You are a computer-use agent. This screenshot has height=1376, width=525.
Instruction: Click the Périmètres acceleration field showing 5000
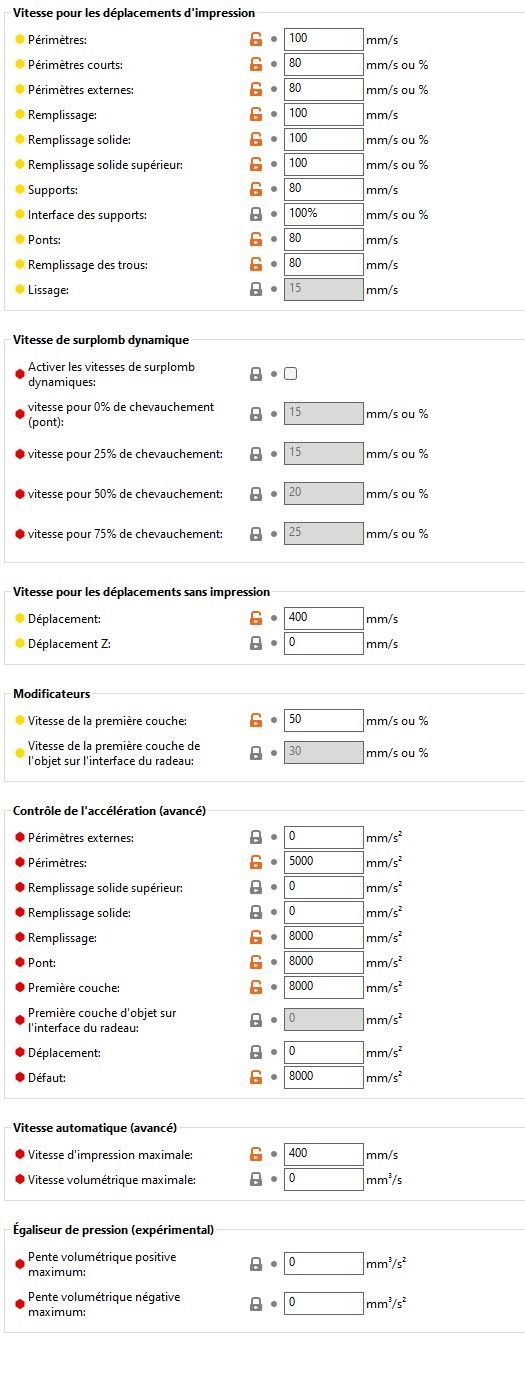(x=324, y=862)
